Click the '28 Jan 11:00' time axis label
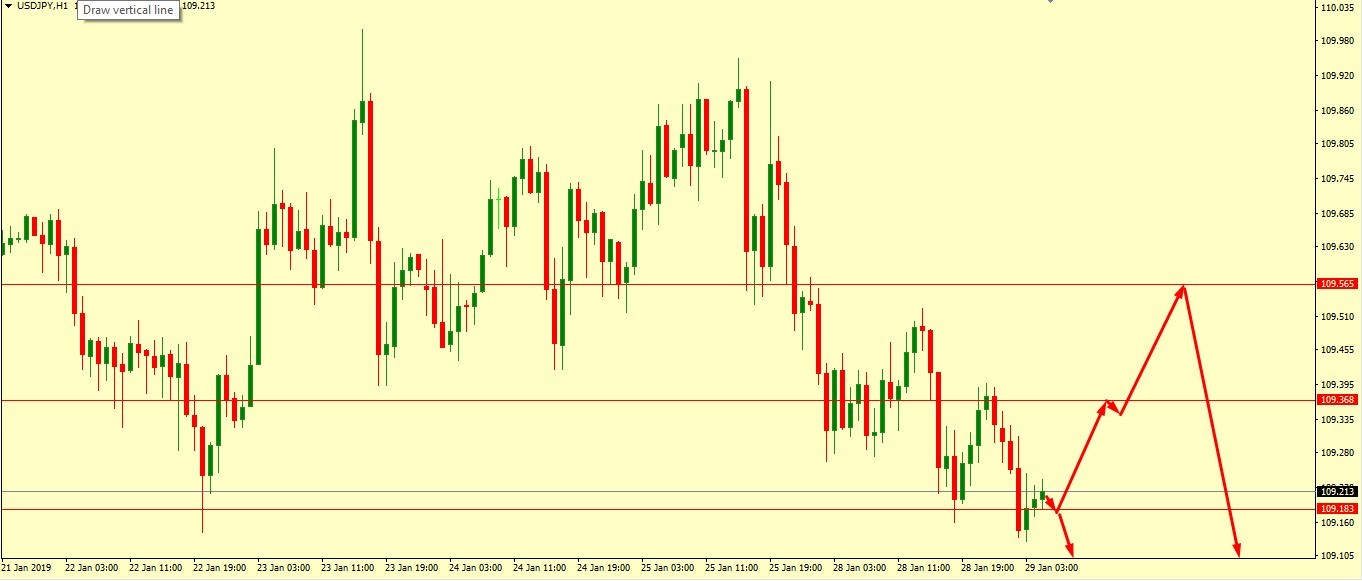Image resolution: width=1362 pixels, height=581 pixels. click(924, 568)
